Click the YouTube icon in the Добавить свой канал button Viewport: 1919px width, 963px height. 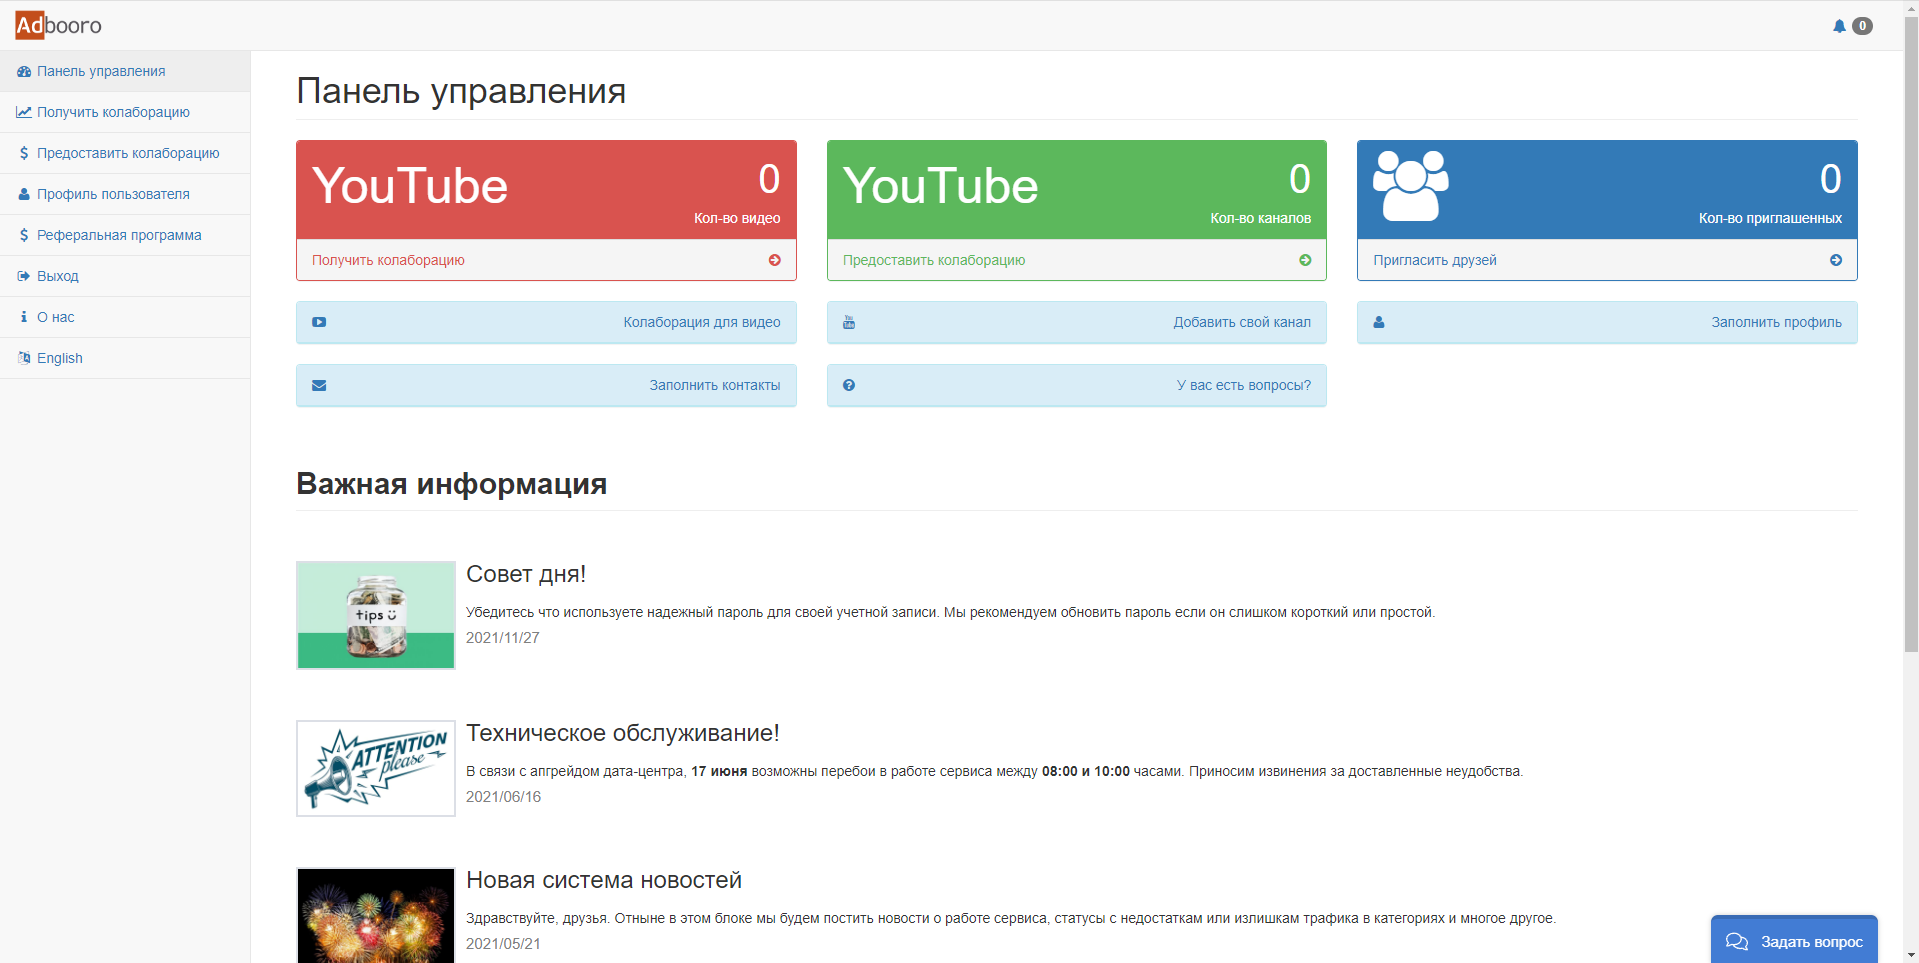(849, 322)
